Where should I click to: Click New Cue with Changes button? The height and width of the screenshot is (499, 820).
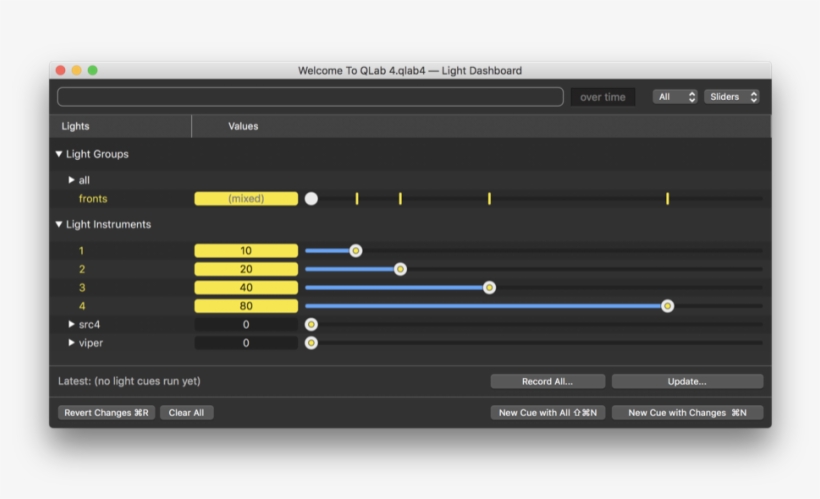coord(687,413)
